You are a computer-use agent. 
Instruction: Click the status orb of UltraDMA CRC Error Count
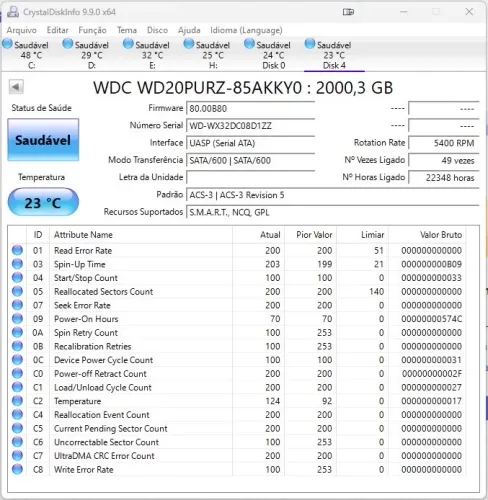[x=17, y=456]
